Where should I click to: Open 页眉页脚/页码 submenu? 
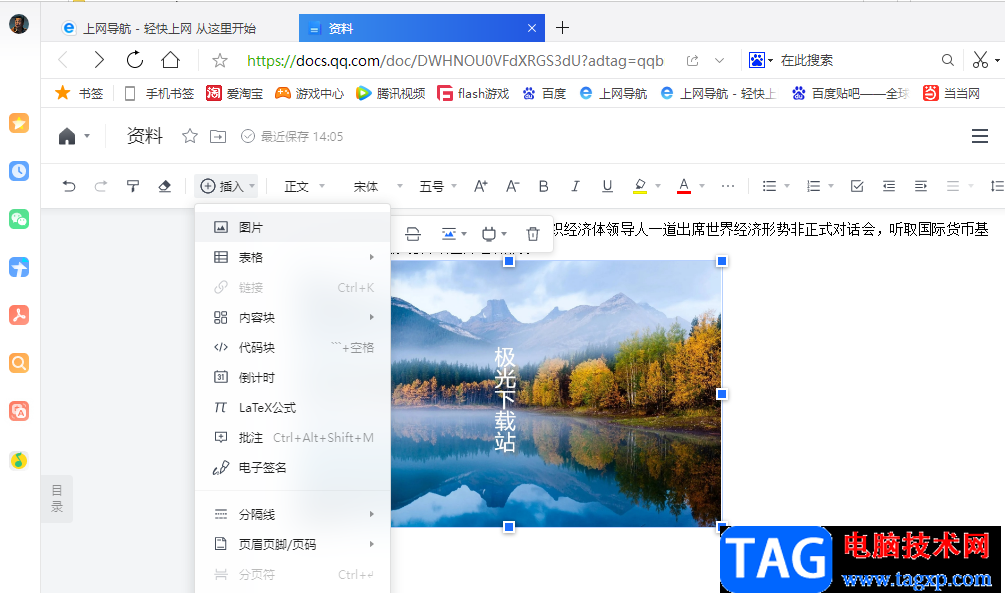point(292,544)
